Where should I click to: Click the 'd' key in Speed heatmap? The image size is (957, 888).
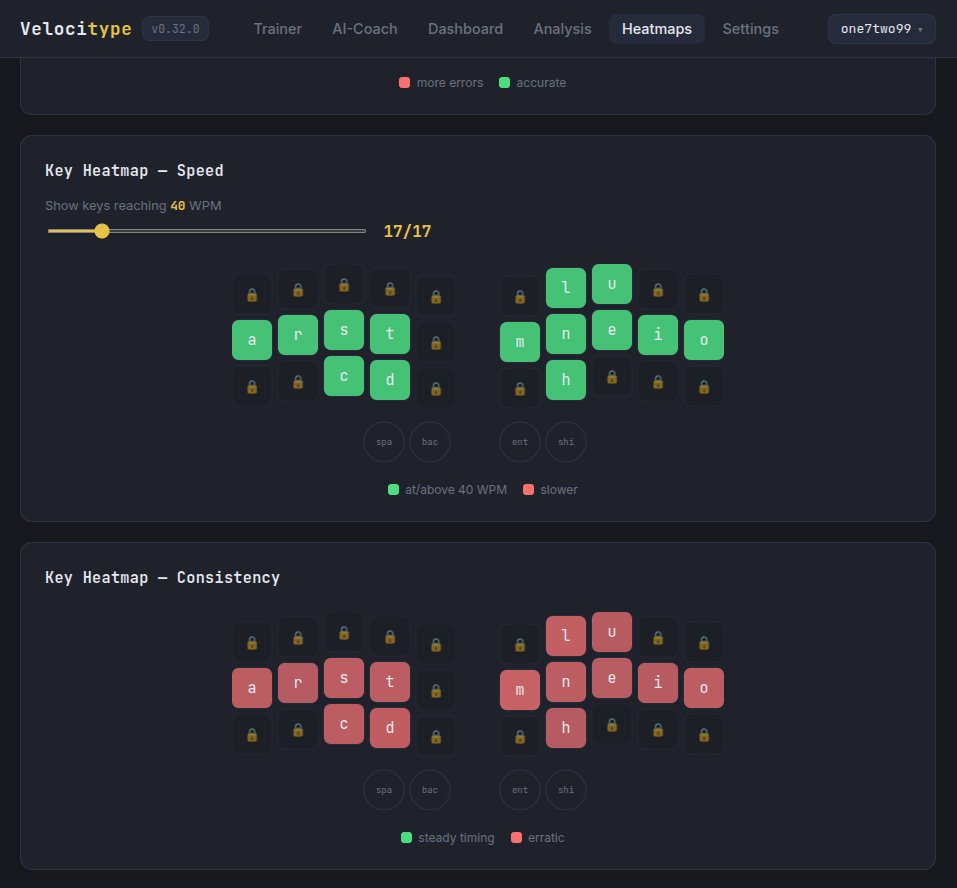point(390,380)
